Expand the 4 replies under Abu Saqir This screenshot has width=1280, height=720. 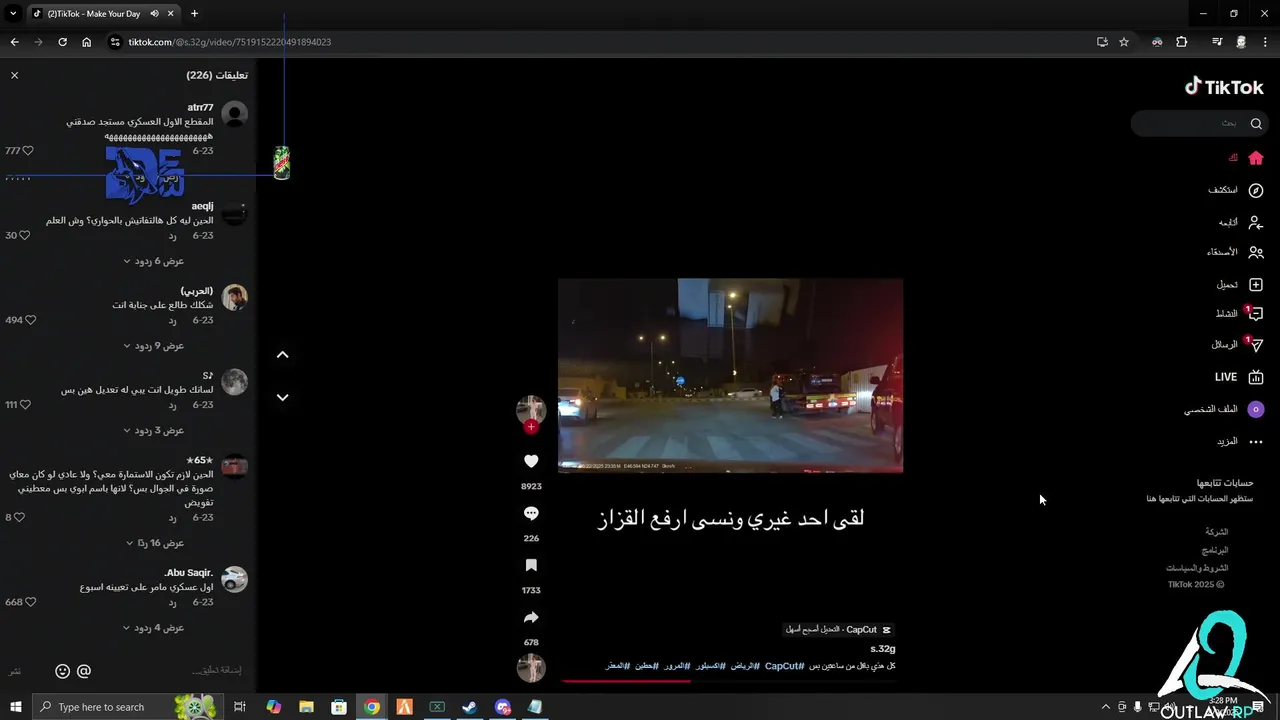click(154, 628)
